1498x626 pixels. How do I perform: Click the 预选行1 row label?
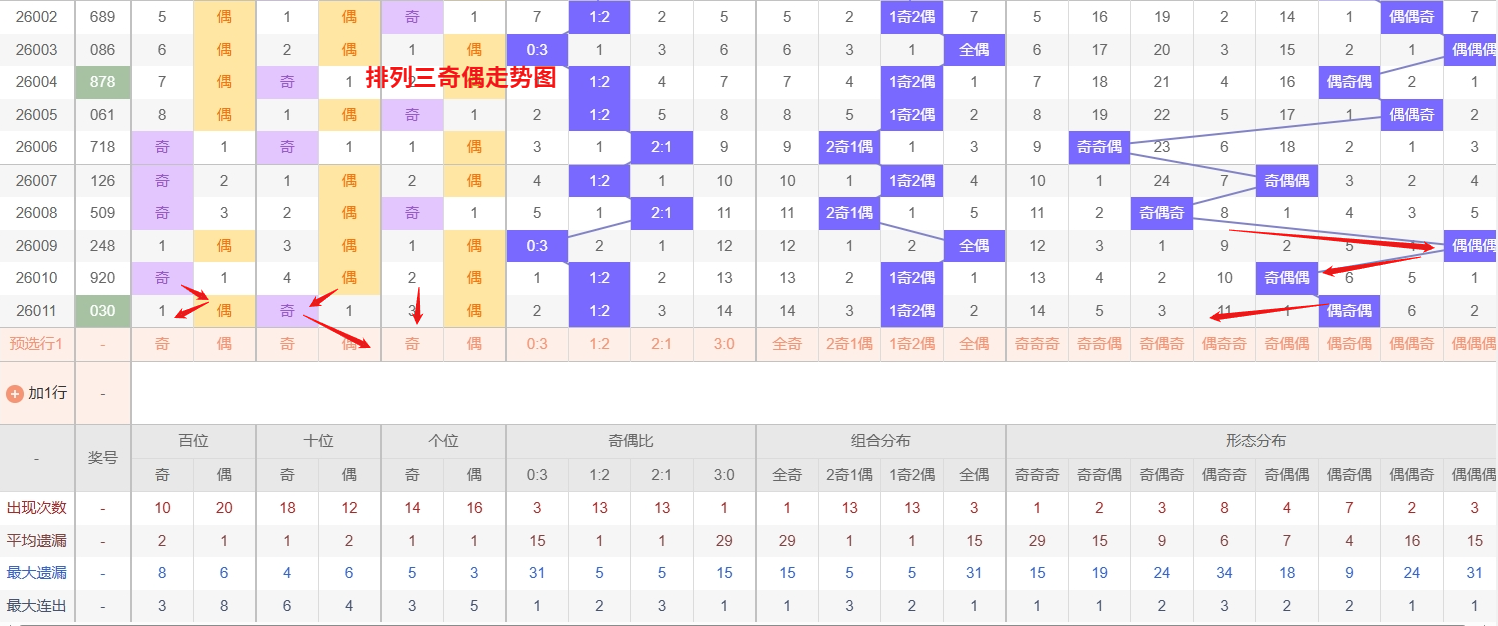click(x=37, y=343)
